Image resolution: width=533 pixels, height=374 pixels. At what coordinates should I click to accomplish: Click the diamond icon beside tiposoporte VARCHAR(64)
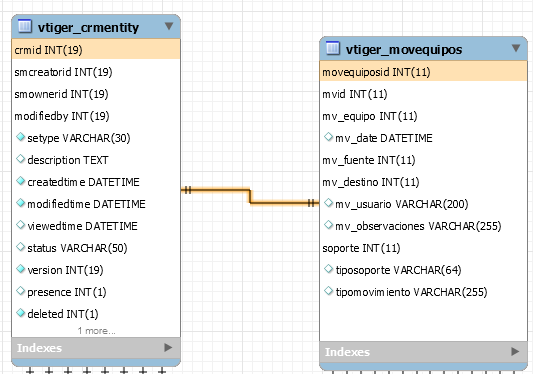328,269
